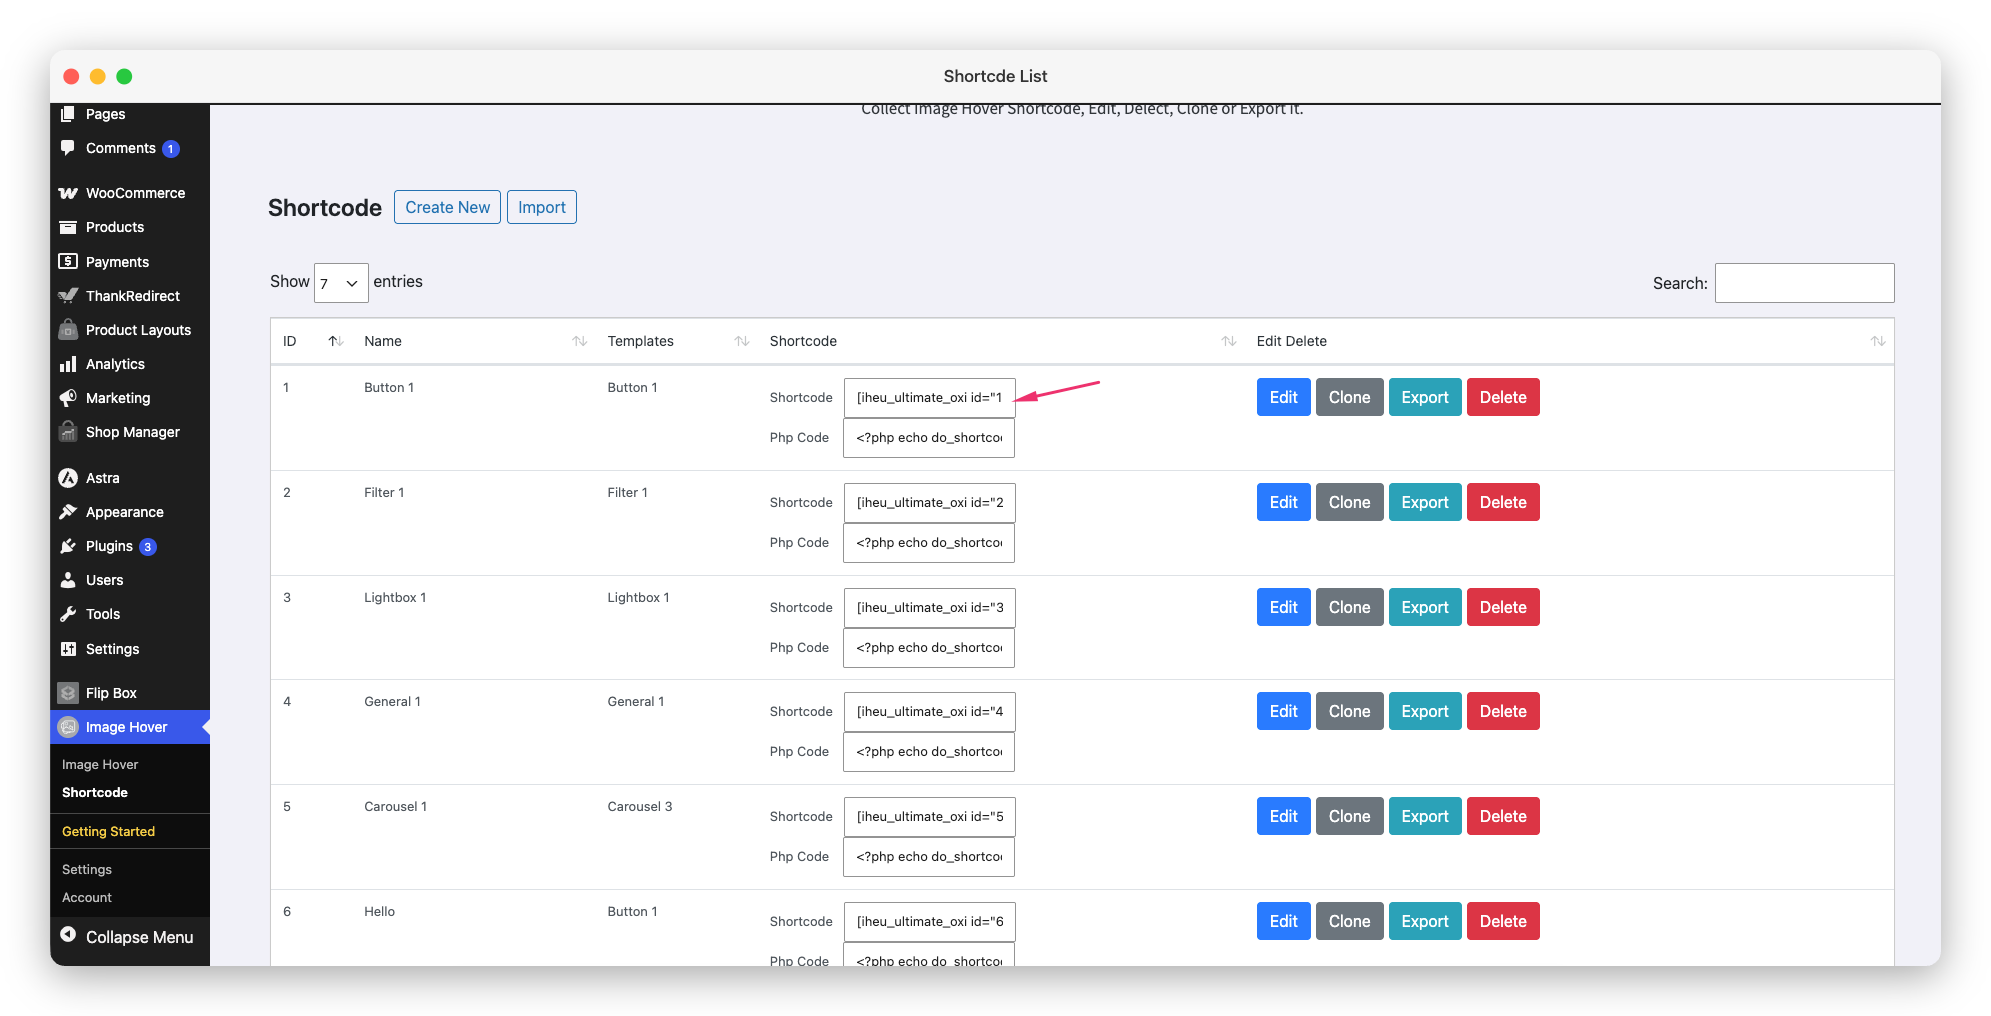Screen dimensions: 1991x1016
Task: Open Getting Started submenu item
Action: [x=109, y=832]
